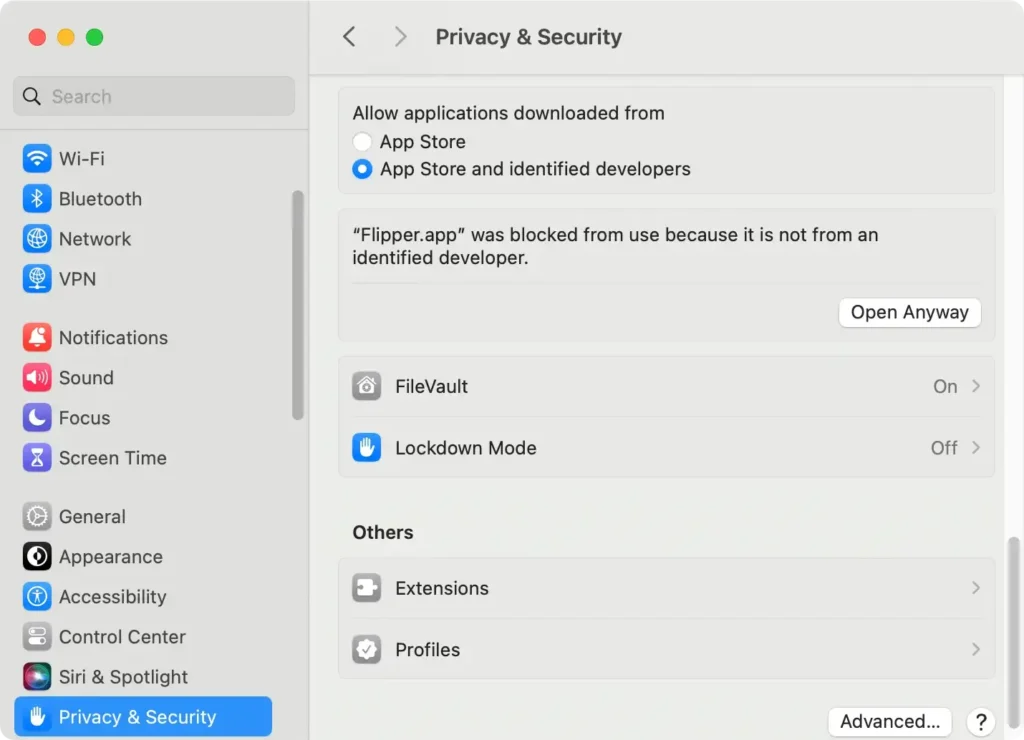Click the Open Anyway button
Viewport: 1024px width, 740px height.
coord(909,312)
